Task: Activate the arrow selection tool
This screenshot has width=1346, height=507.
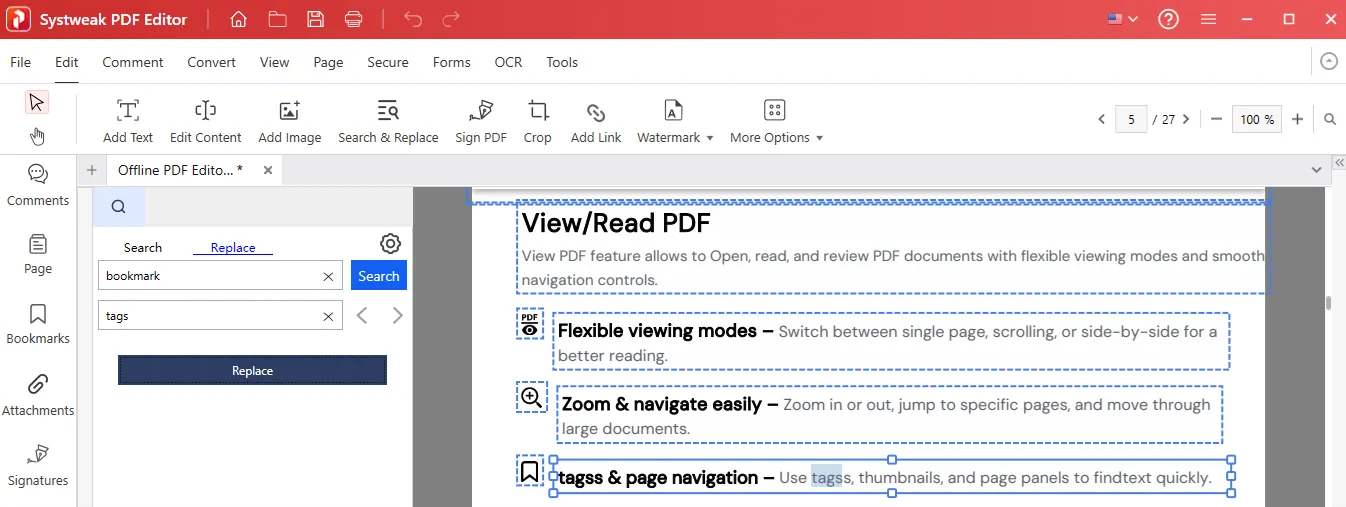Action: (37, 102)
